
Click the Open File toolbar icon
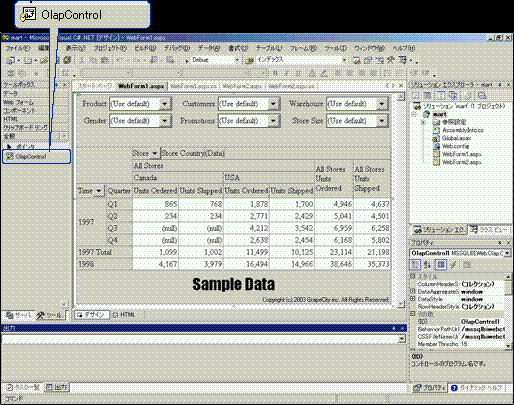(44, 60)
